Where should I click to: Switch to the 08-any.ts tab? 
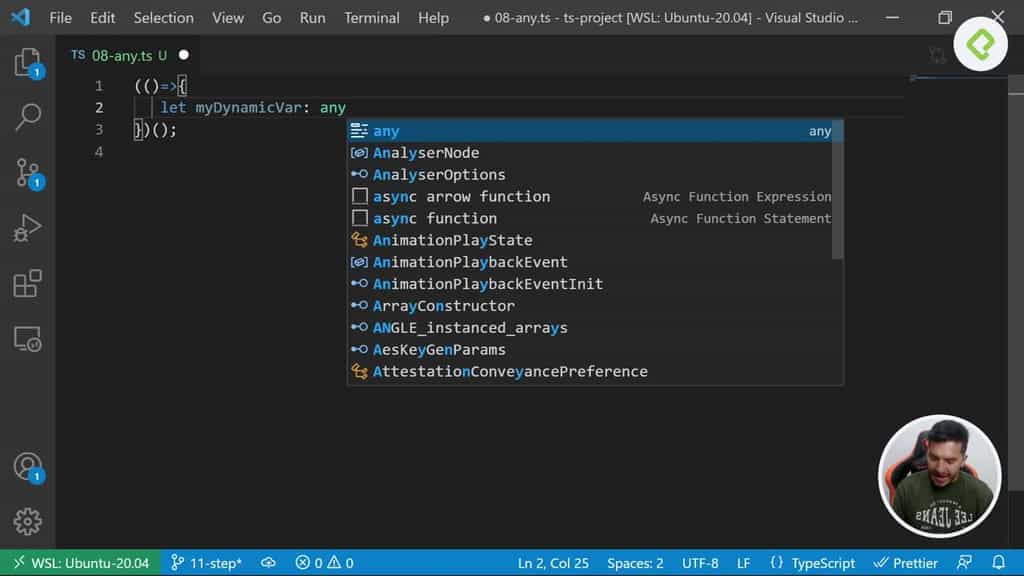120,56
